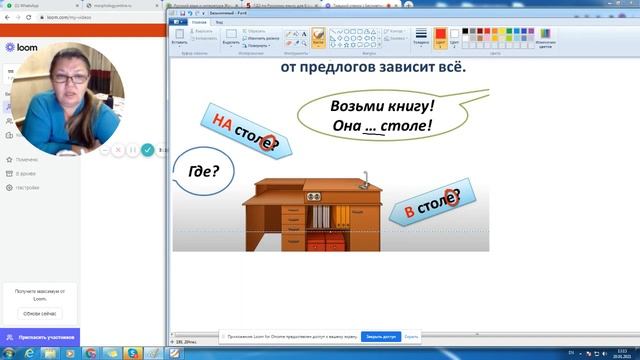
Task: Click the Loom logo
Action: click(21, 47)
